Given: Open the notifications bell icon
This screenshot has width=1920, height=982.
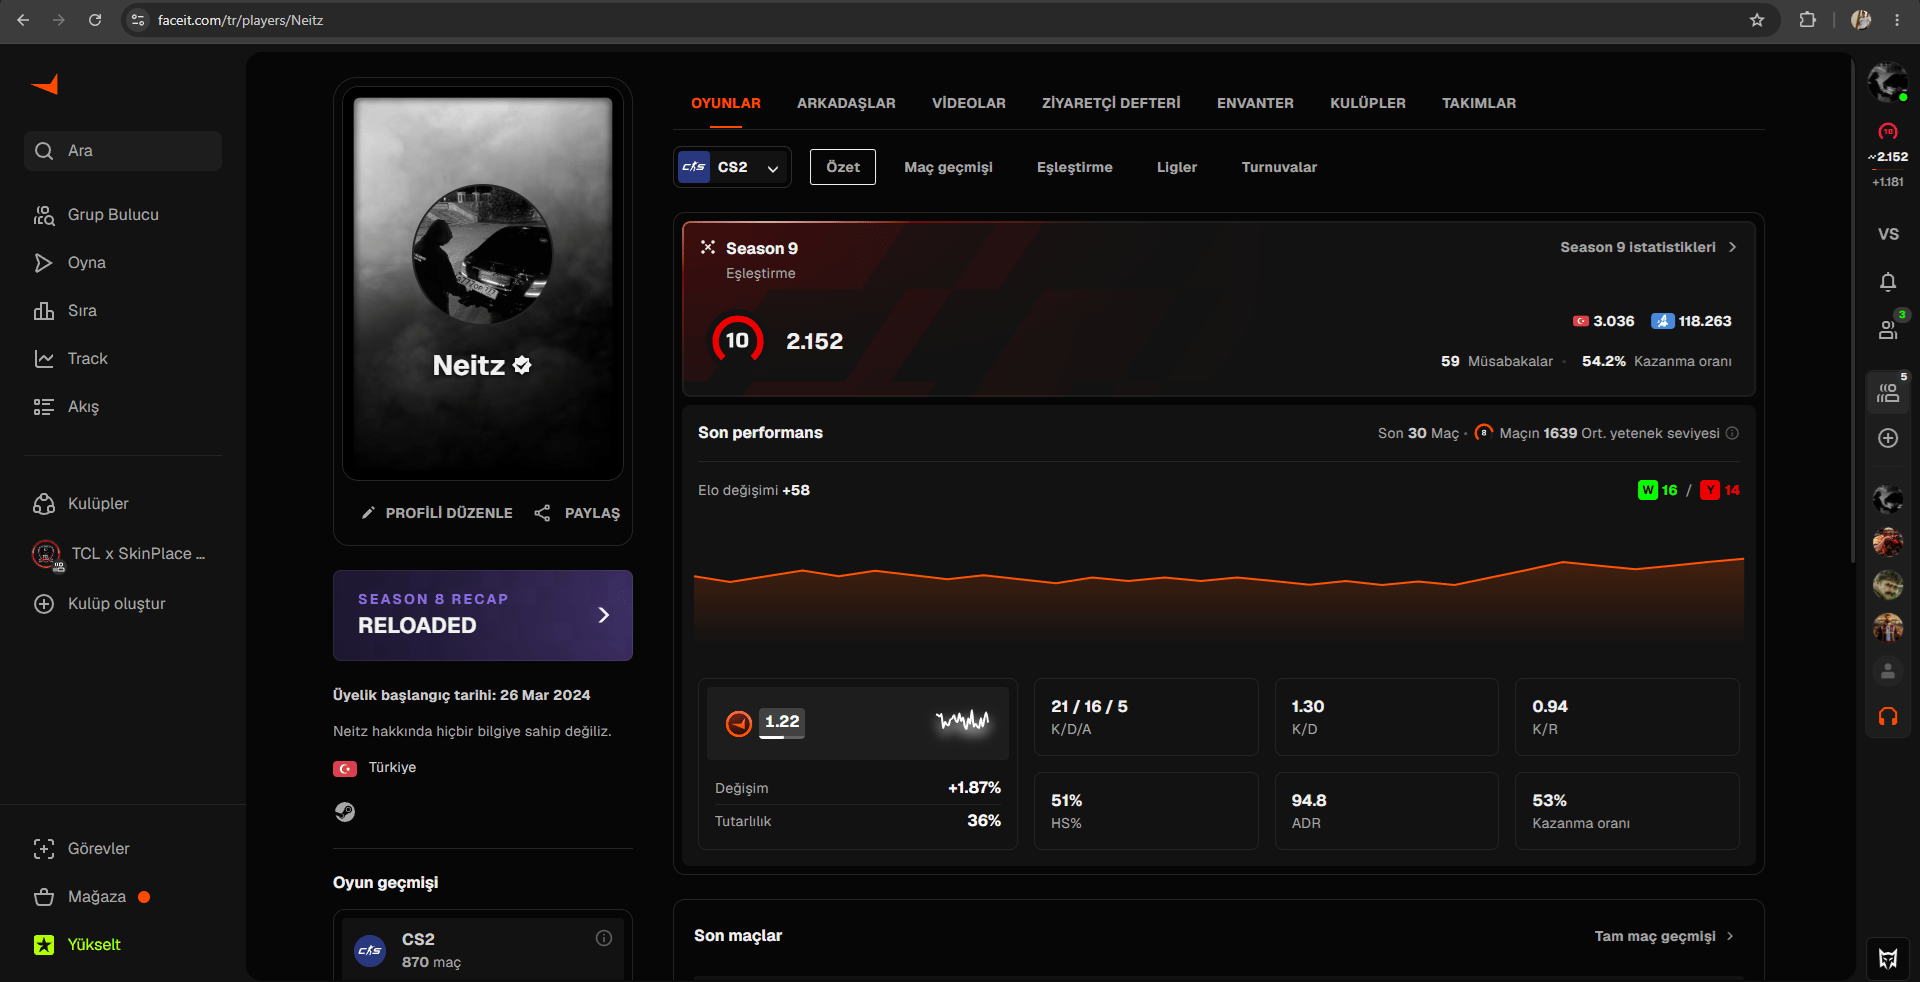Looking at the screenshot, I should click(x=1888, y=282).
